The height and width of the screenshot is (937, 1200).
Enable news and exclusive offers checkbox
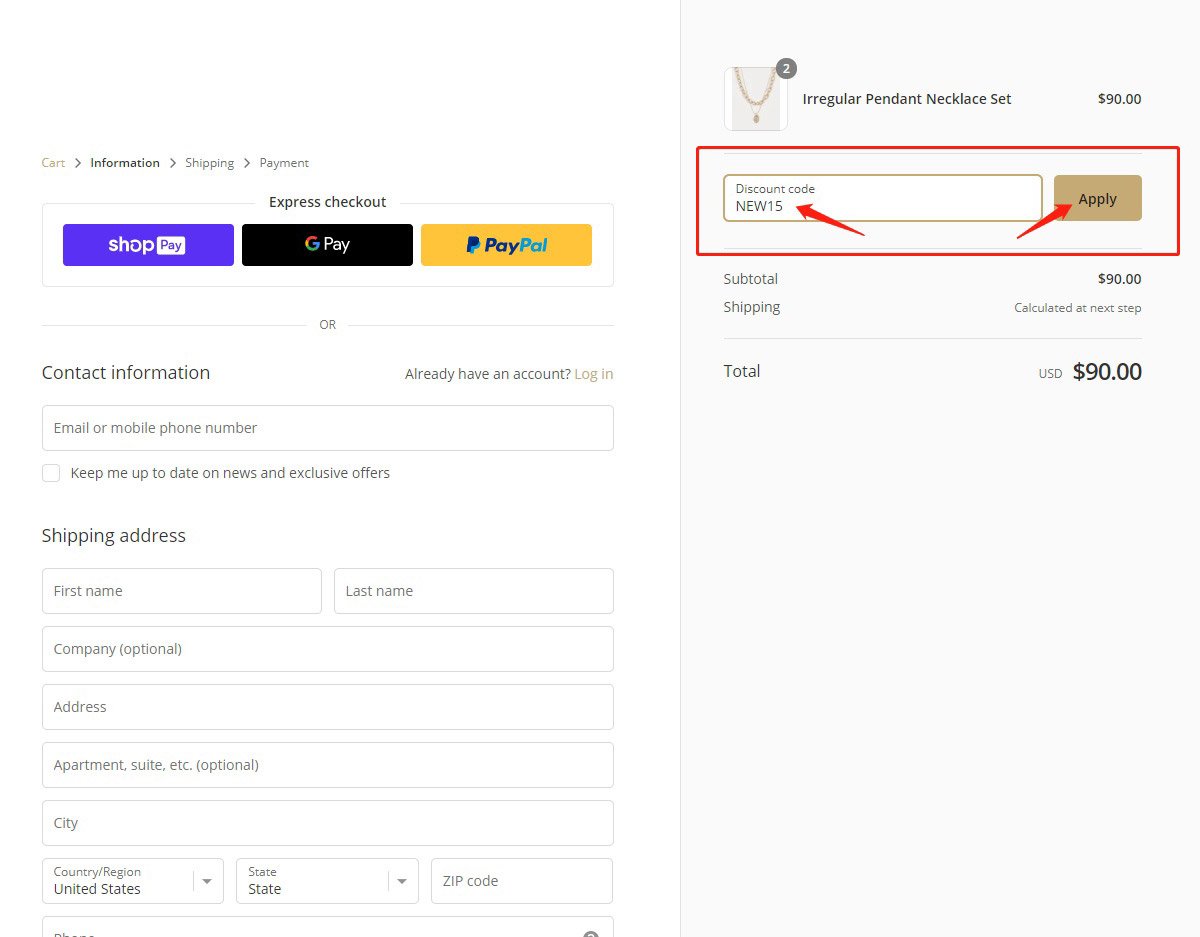tap(51, 473)
